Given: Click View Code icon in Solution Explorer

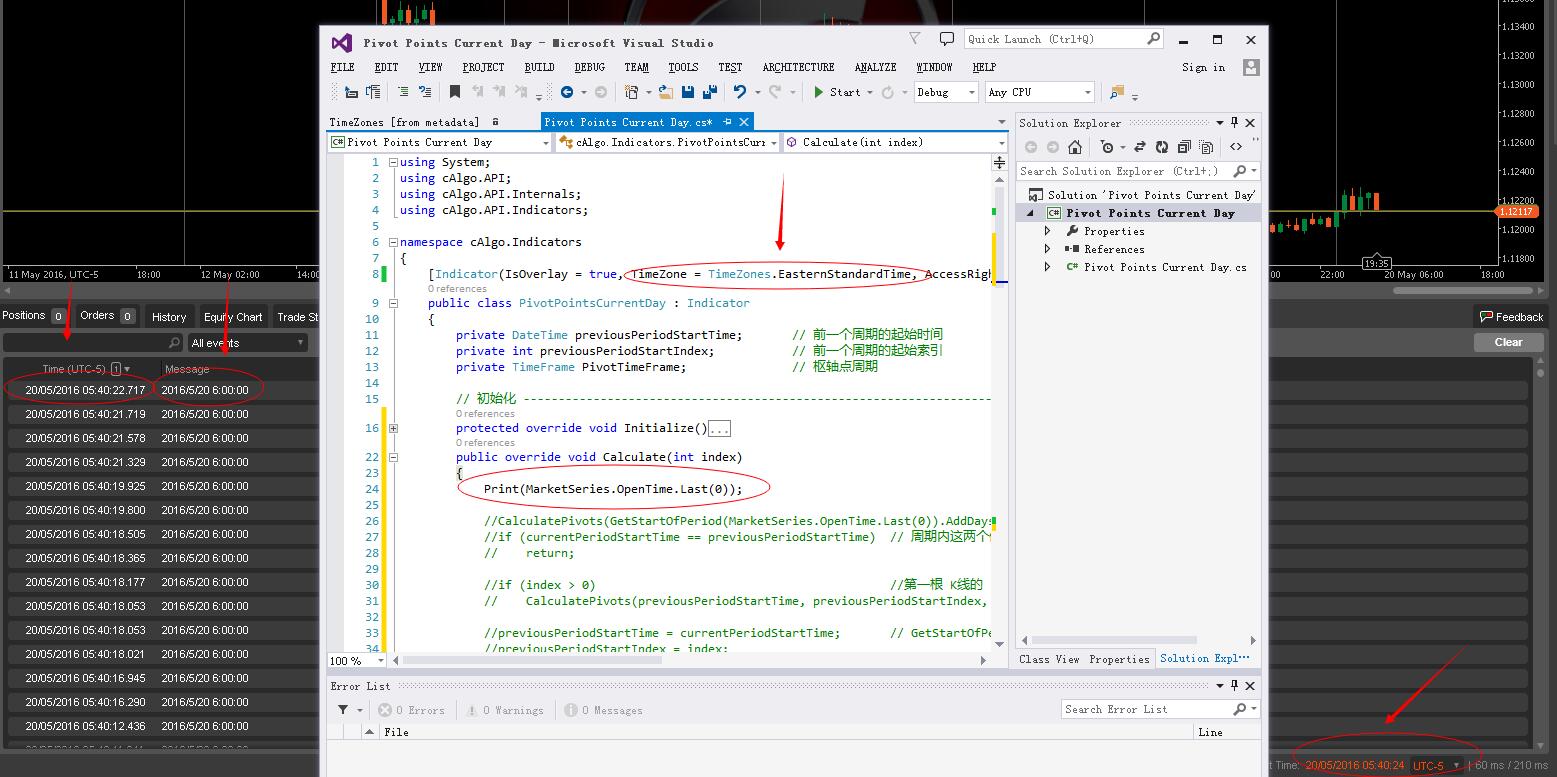Looking at the screenshot, I should click(1236, 147).
